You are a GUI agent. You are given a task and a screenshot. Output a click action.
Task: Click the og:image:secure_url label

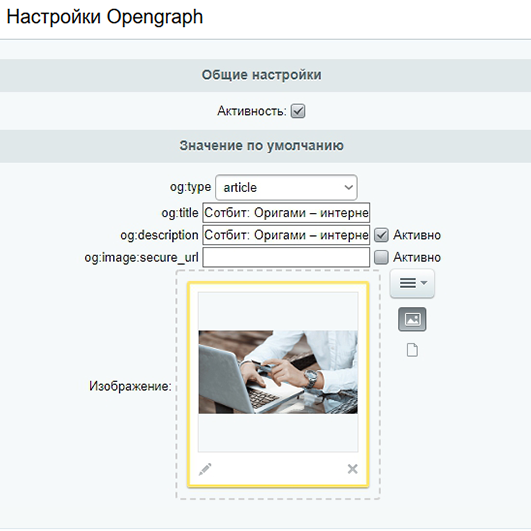[142, 258]
